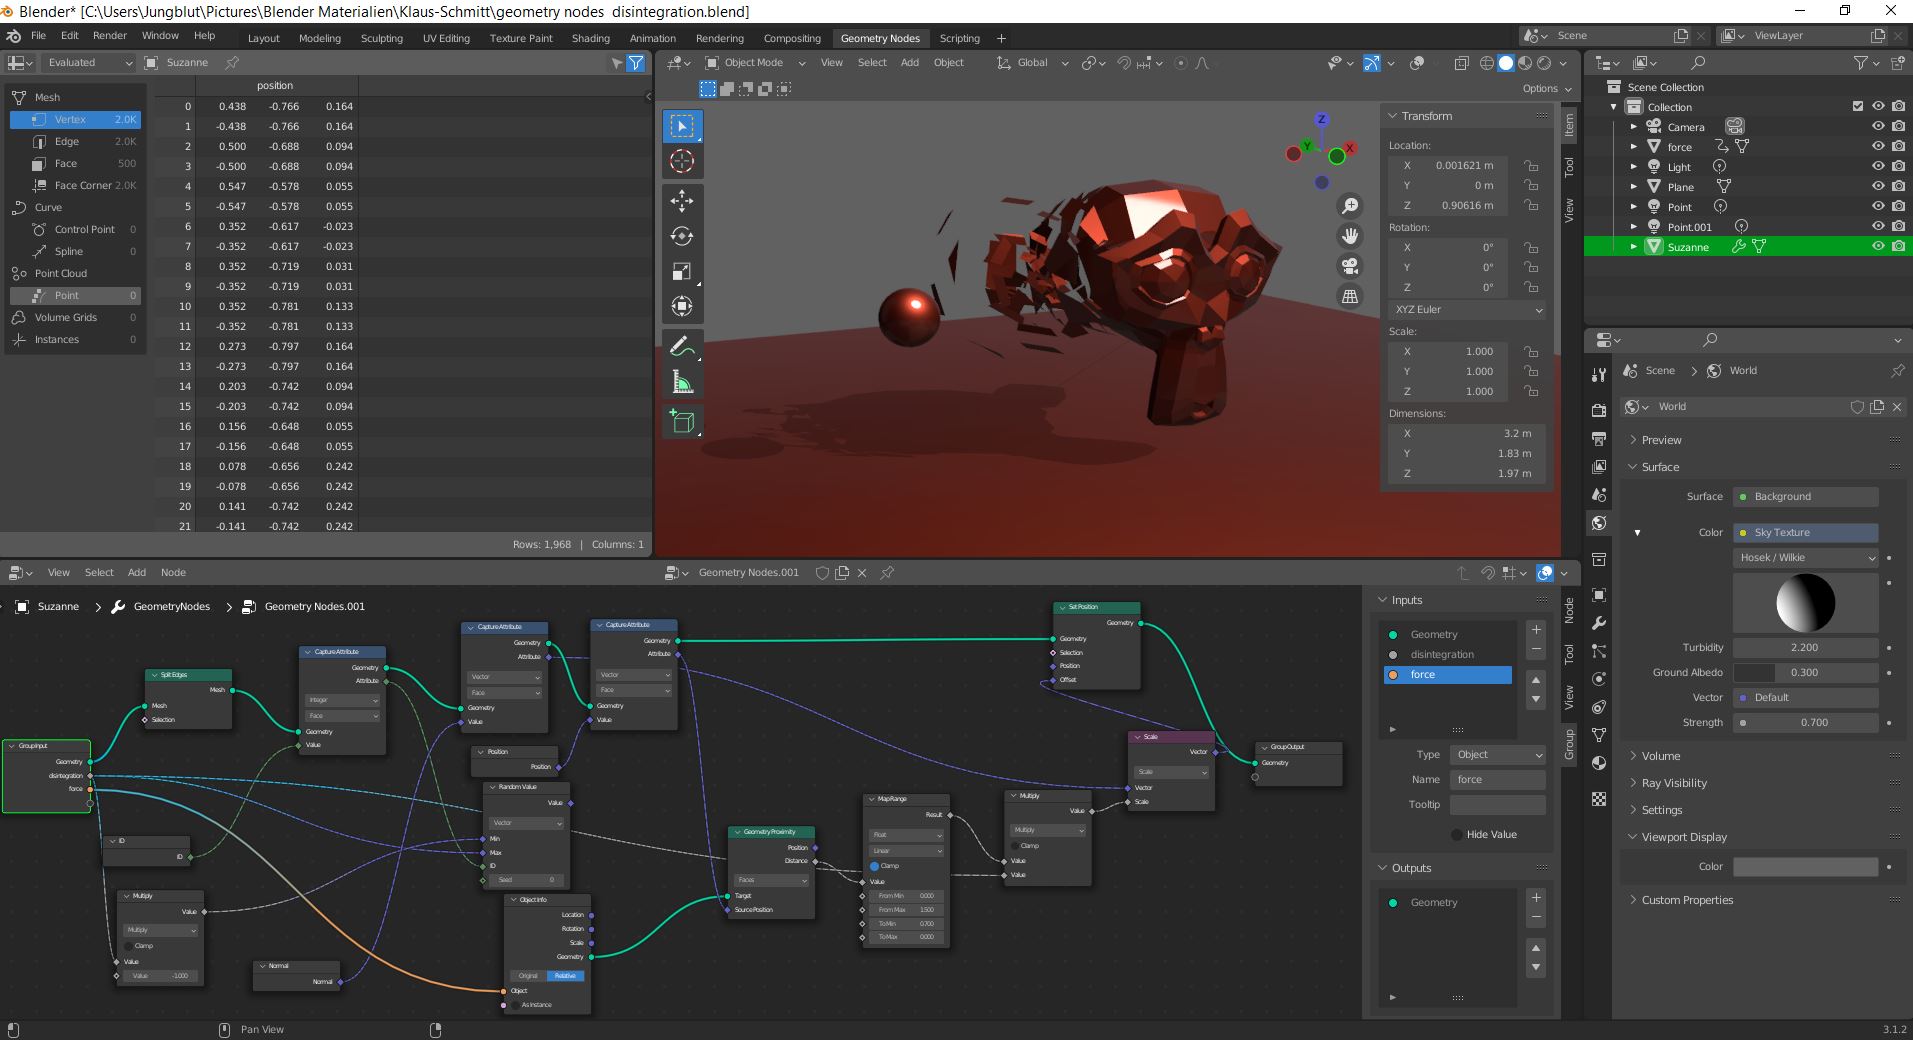Click the zoom magnifier viewport icon

click(x=1350, y=206)
